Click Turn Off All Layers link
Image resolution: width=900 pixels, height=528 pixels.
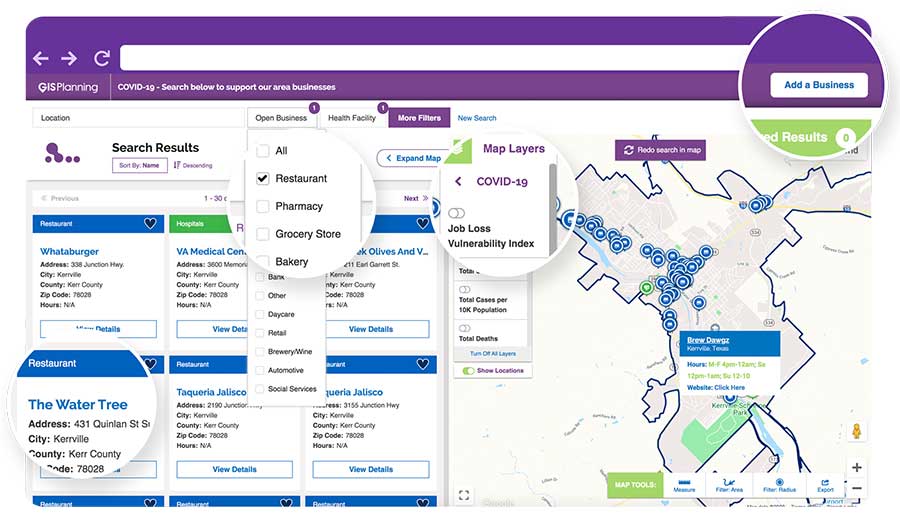(493, 354)
